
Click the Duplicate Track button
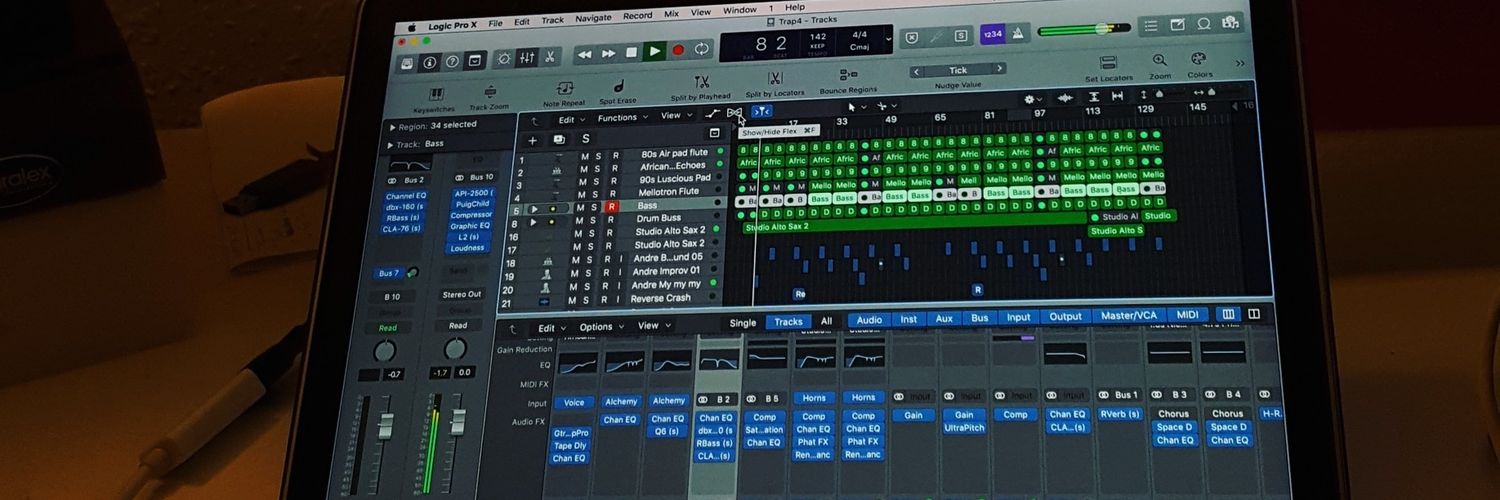(x=559, y=139)
